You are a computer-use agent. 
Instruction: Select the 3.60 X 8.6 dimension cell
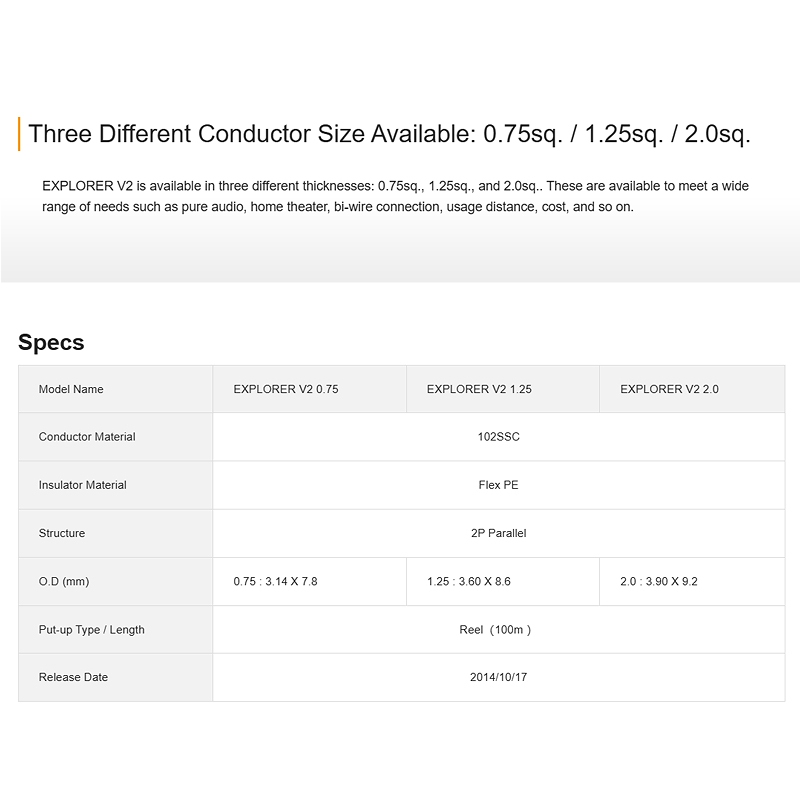469,581
